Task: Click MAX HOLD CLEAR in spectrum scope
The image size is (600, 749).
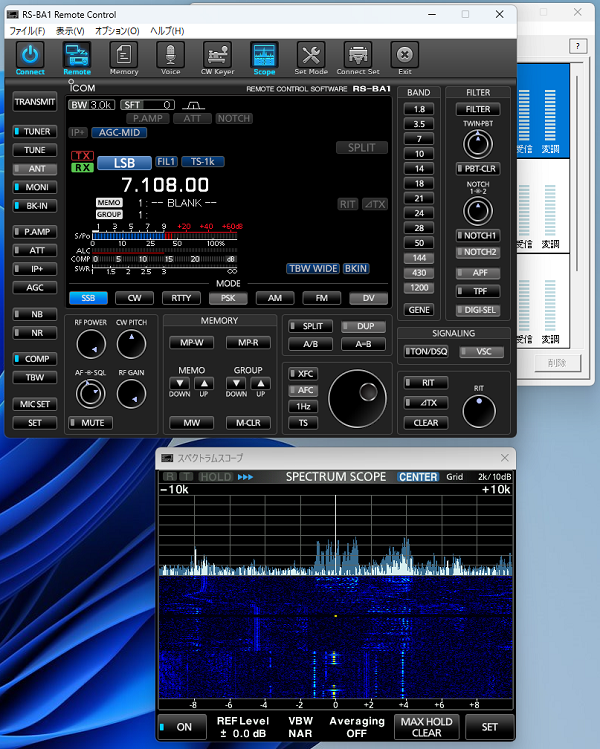Action: [x=426, y=727]
